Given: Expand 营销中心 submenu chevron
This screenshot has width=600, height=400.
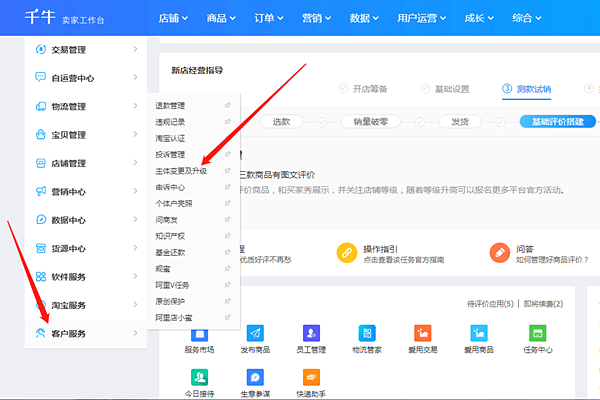Looking at the screenshot, I should tap(135, 191).
